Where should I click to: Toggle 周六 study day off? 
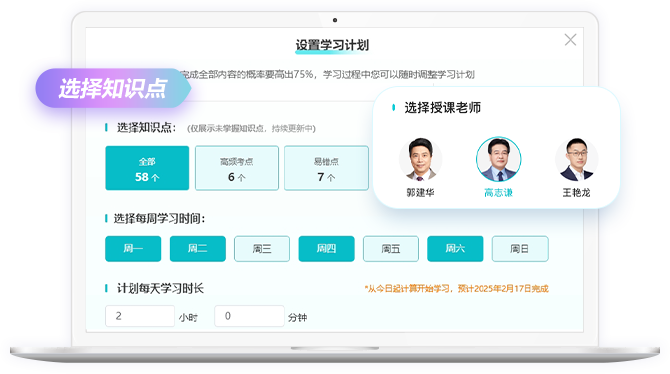(455, 249)
